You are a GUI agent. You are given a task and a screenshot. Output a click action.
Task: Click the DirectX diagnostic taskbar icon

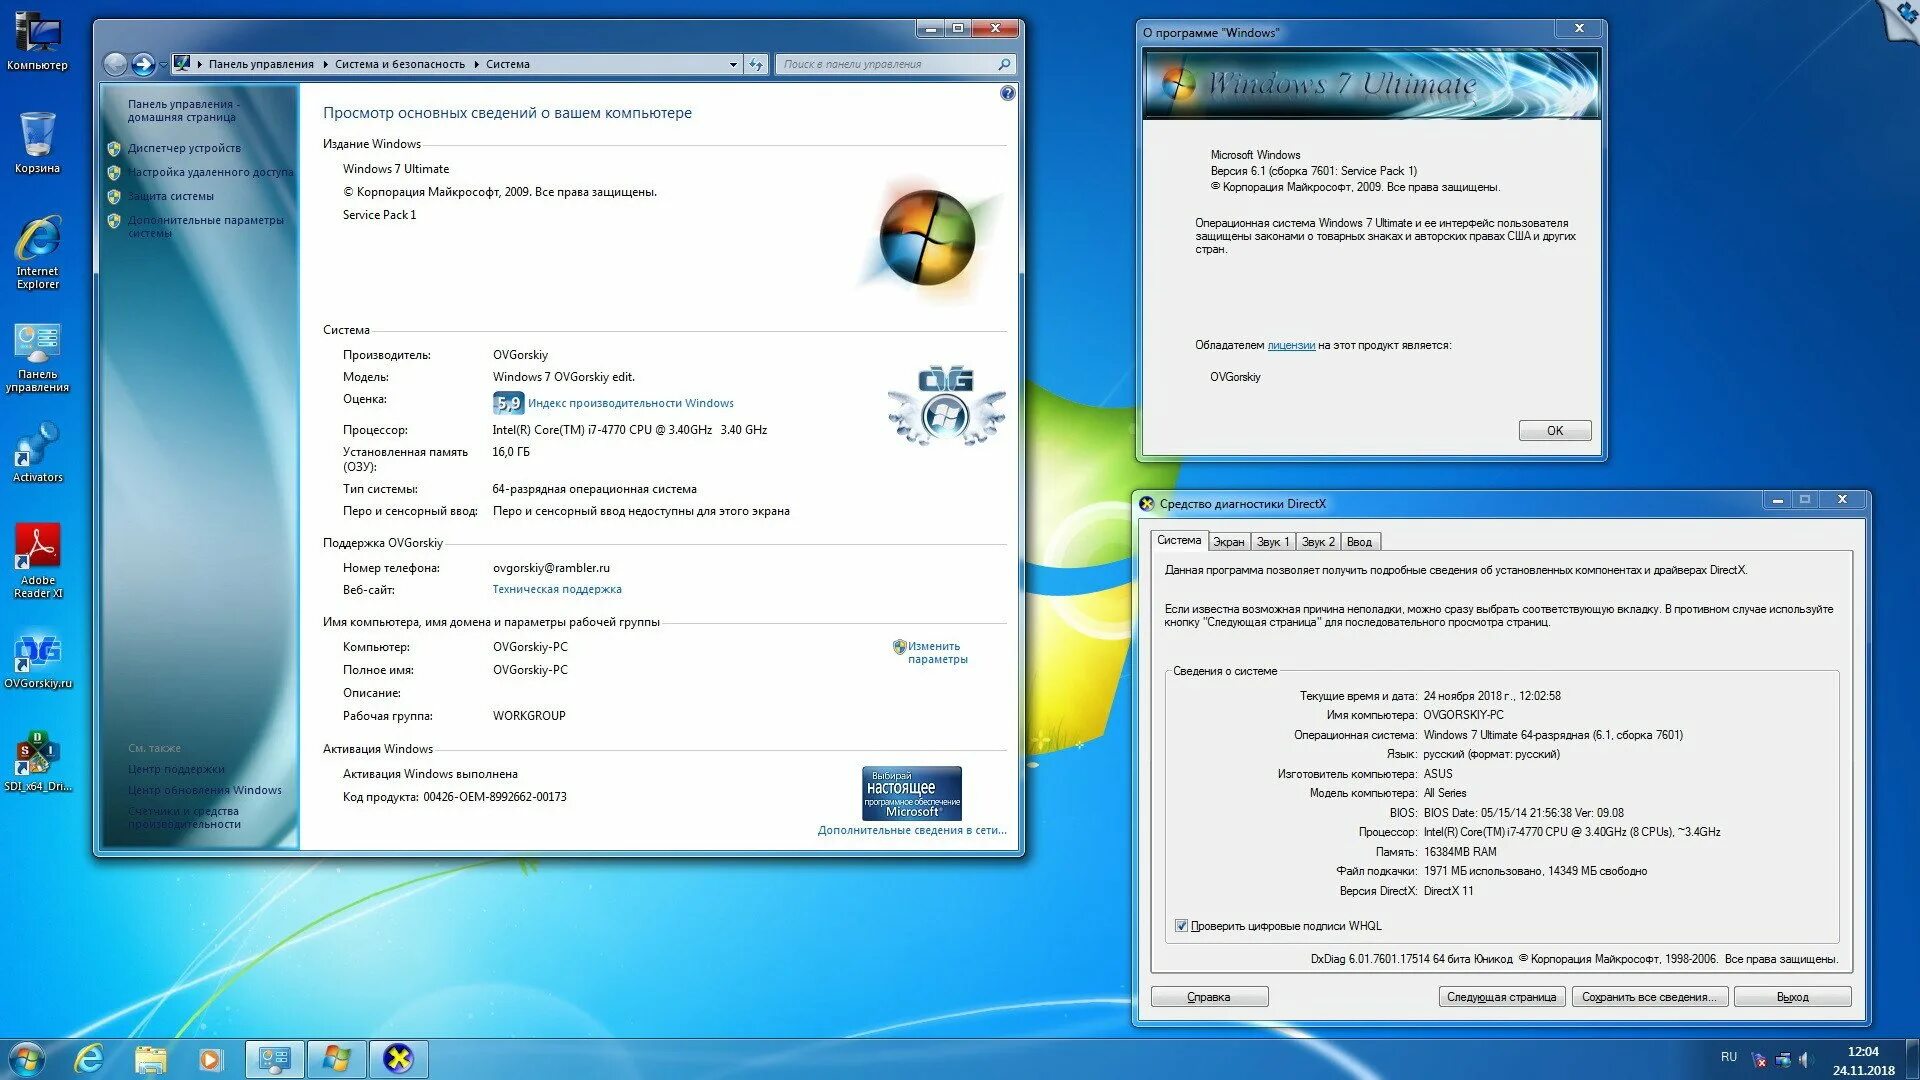point(398,1058)
